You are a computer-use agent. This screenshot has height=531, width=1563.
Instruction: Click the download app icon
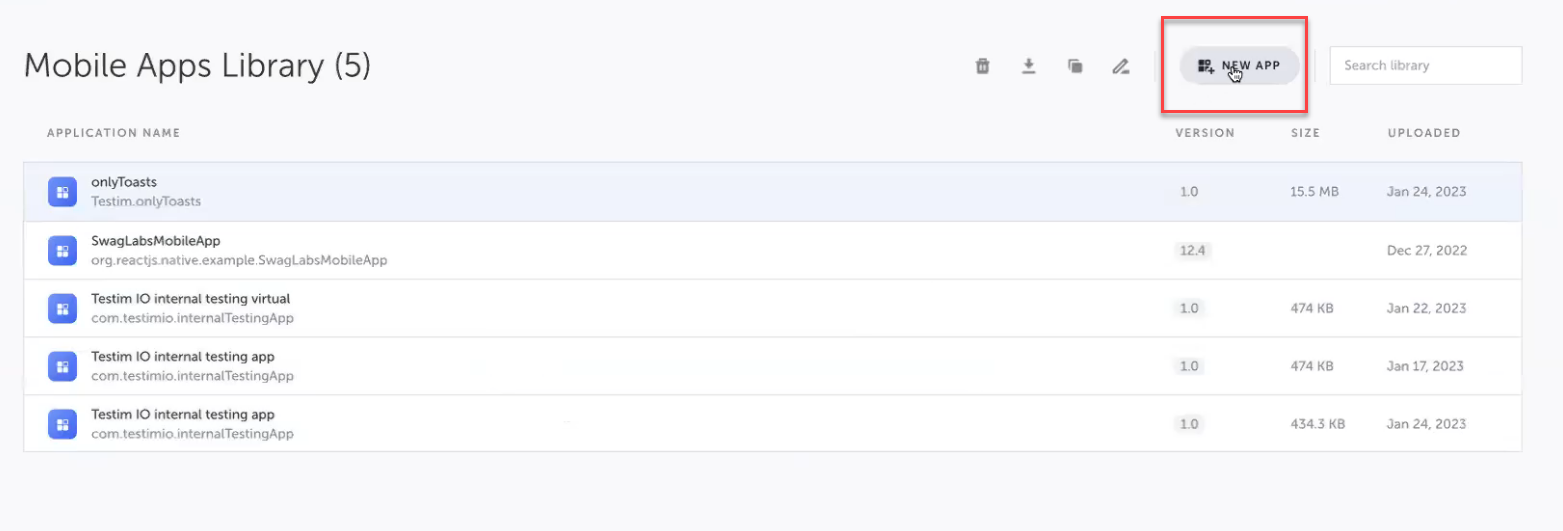1028,66
